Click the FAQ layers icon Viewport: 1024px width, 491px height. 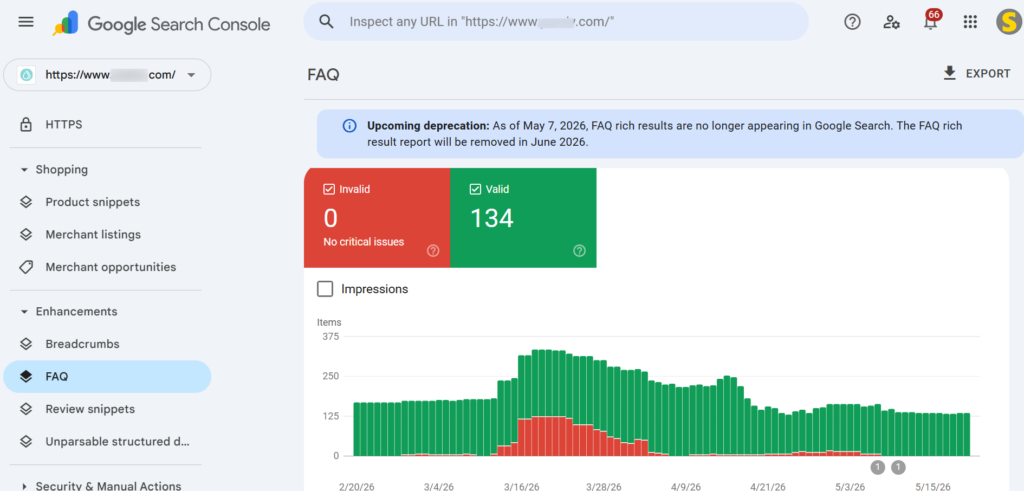26,377
